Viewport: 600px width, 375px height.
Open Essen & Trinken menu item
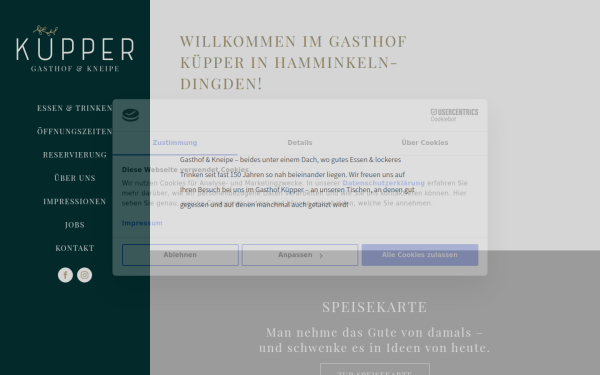[75, 108]
